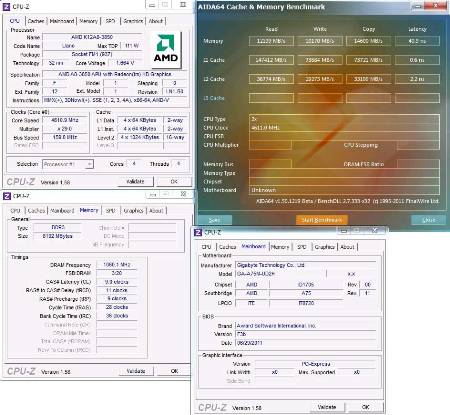The width and height of the screenshot is (450, 415).
Task: Click the Code Name value Llano
Action: tap(68, 46)
